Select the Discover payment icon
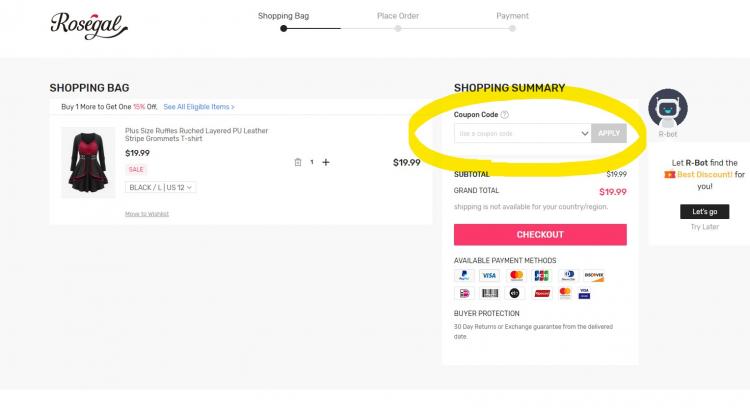 pos(594,275)
